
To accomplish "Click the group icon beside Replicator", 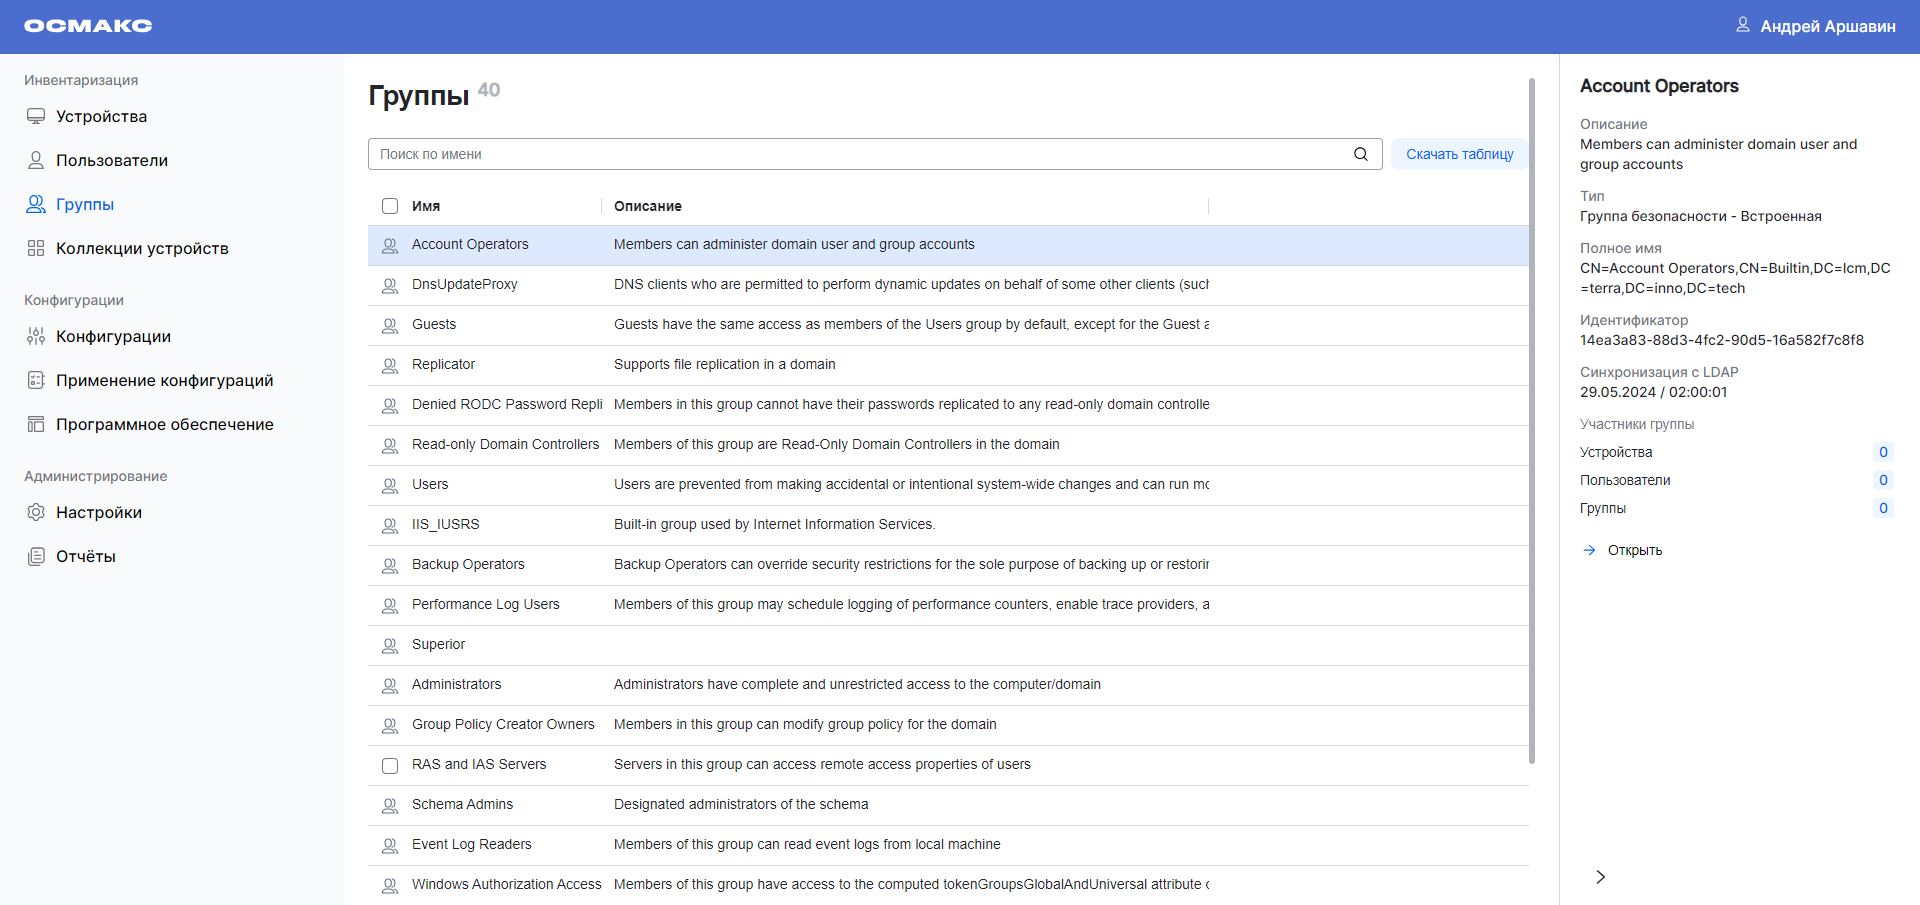I will point(390,365).
